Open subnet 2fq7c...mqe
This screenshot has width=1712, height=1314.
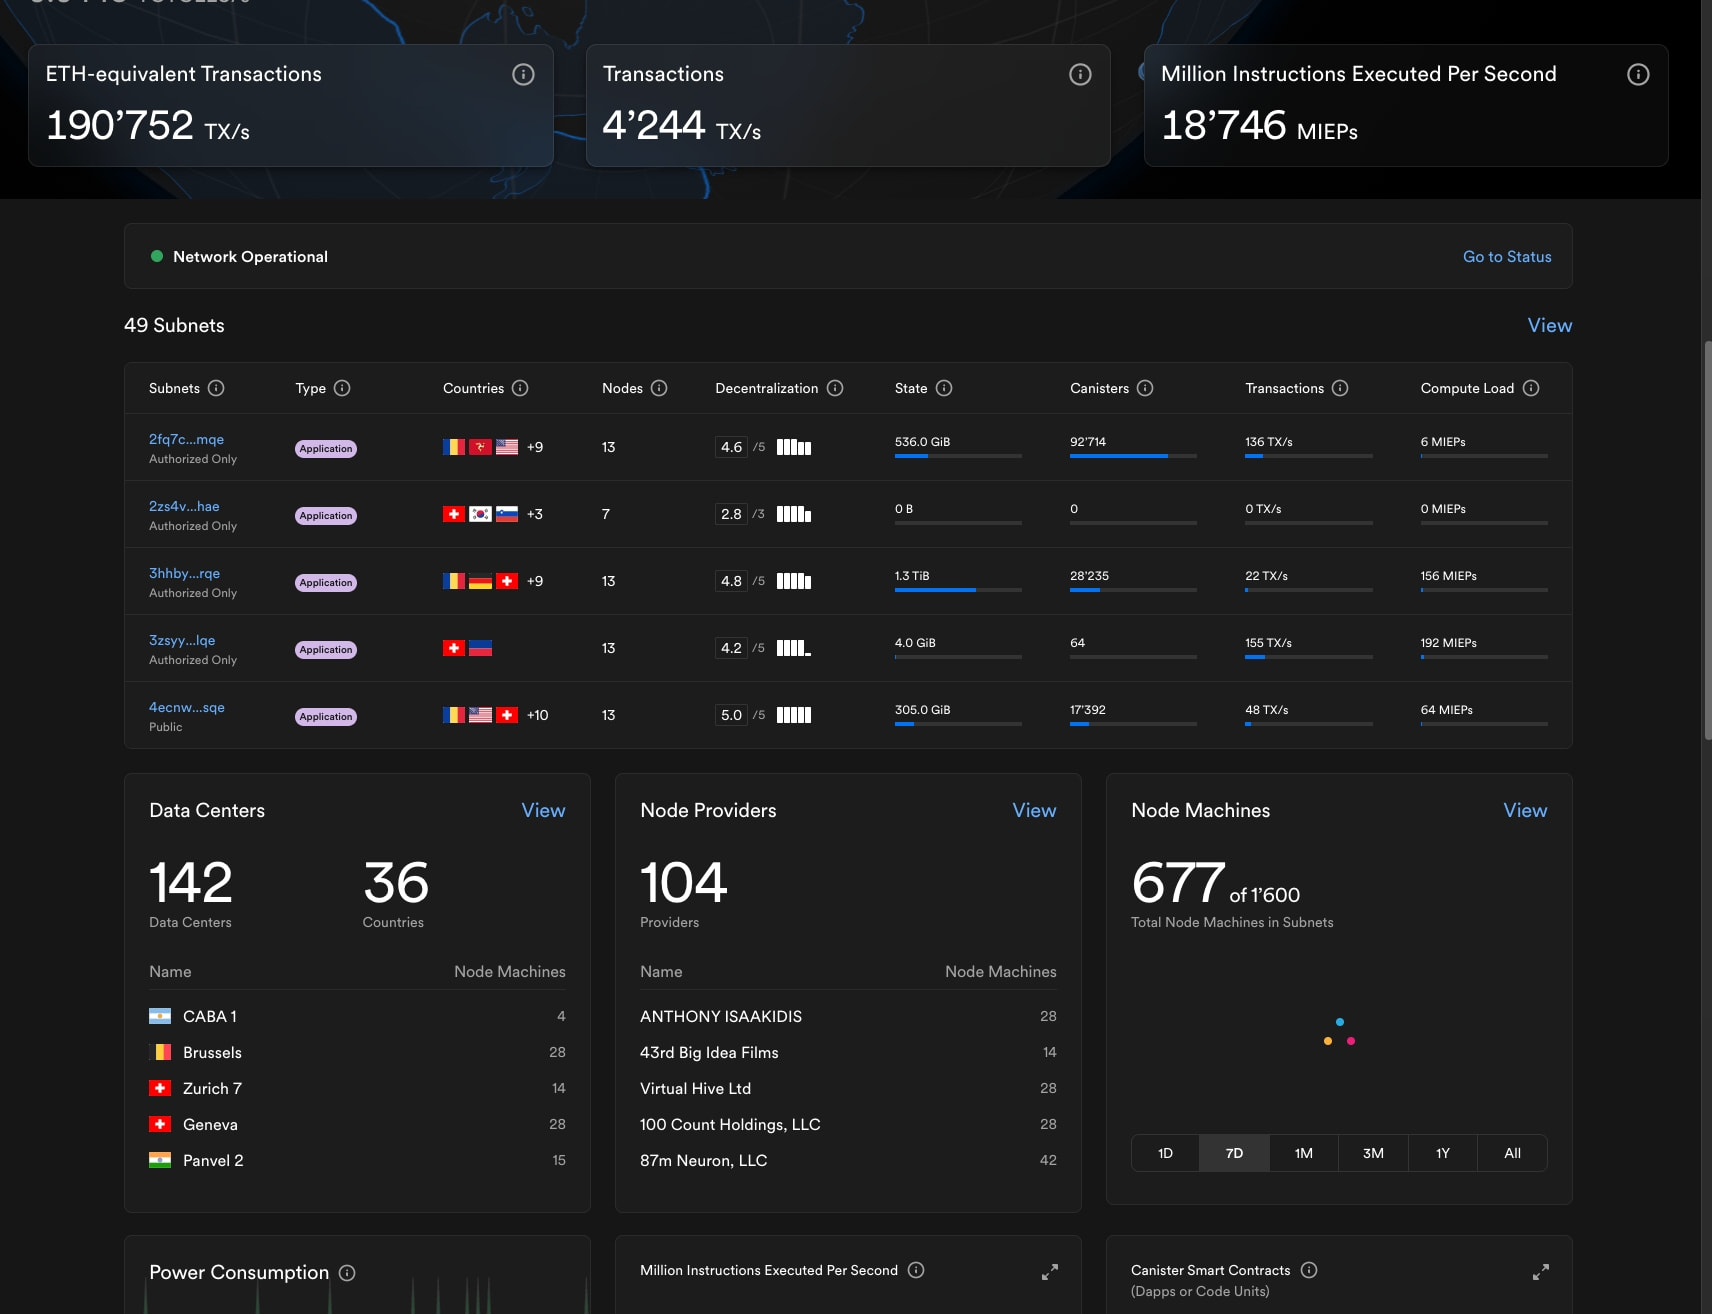[186, 439]
